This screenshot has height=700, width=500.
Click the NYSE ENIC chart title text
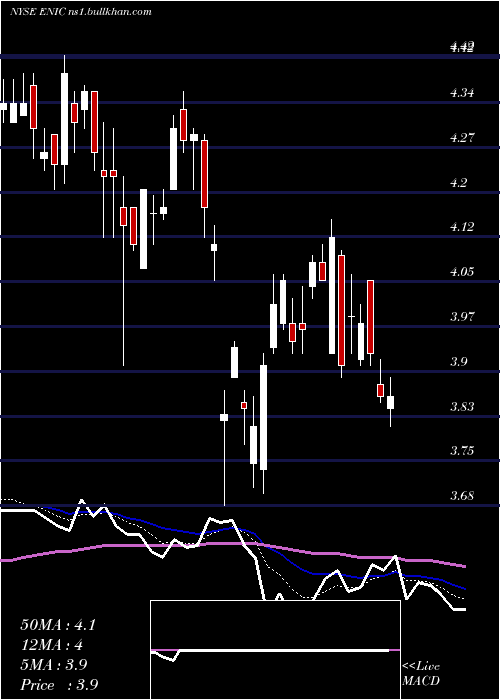[x=81, y=12]
